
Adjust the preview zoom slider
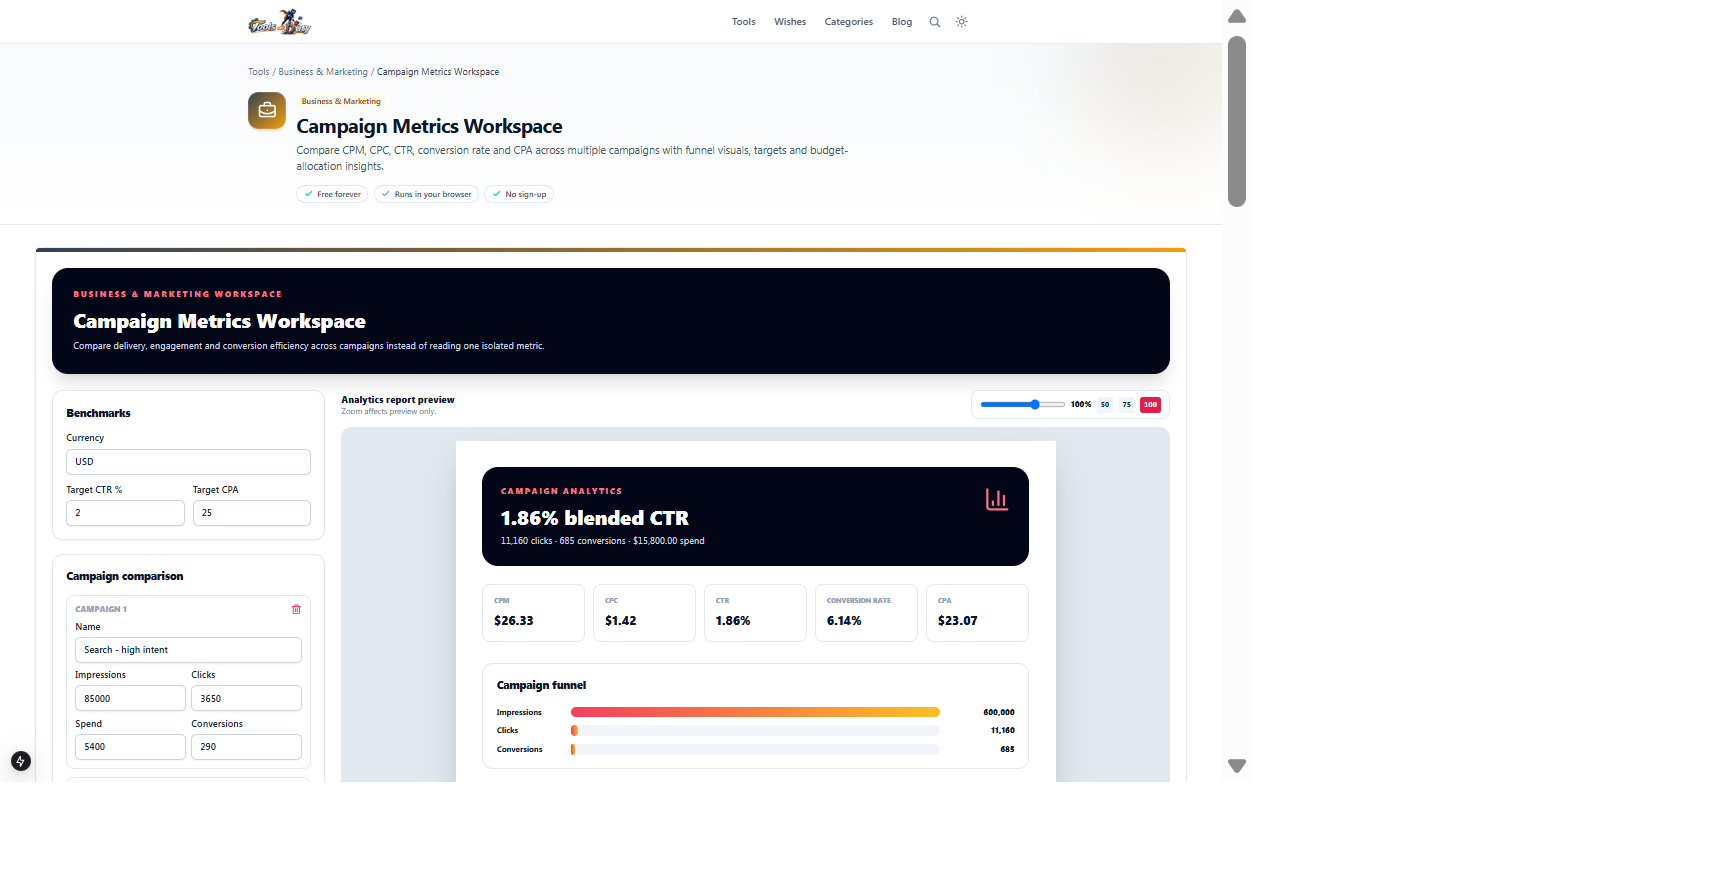pyautogui.click(x=1022, y=405)
